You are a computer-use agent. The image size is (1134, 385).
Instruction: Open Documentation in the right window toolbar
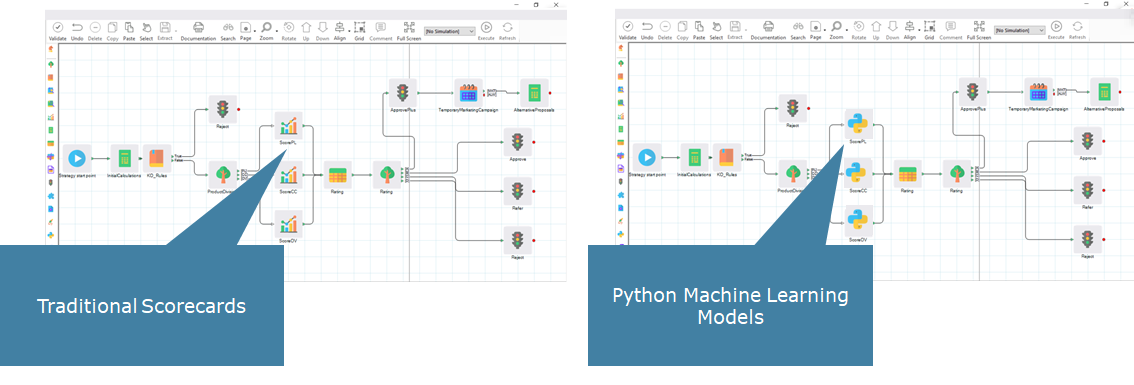coord(768,30)
